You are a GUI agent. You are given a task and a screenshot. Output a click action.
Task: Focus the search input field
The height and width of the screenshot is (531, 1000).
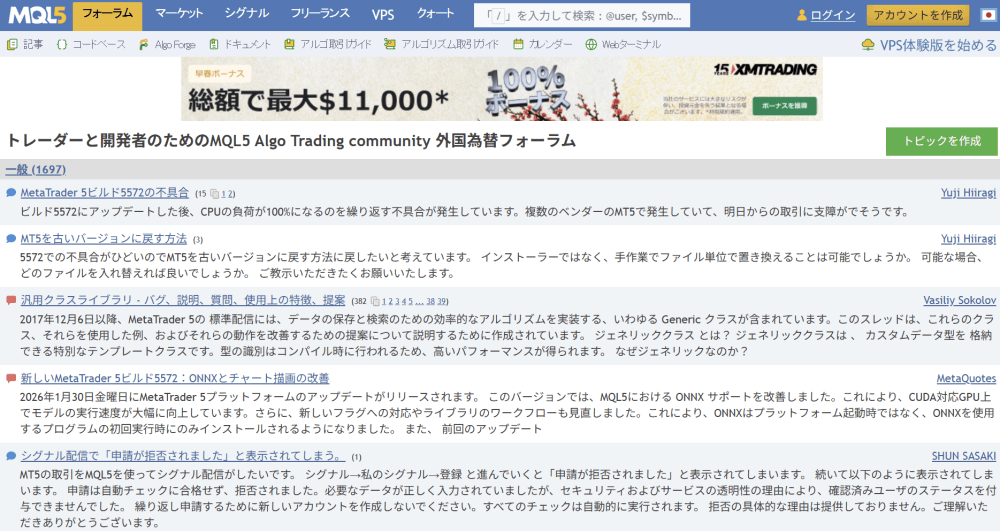click(x=582, y=15)
